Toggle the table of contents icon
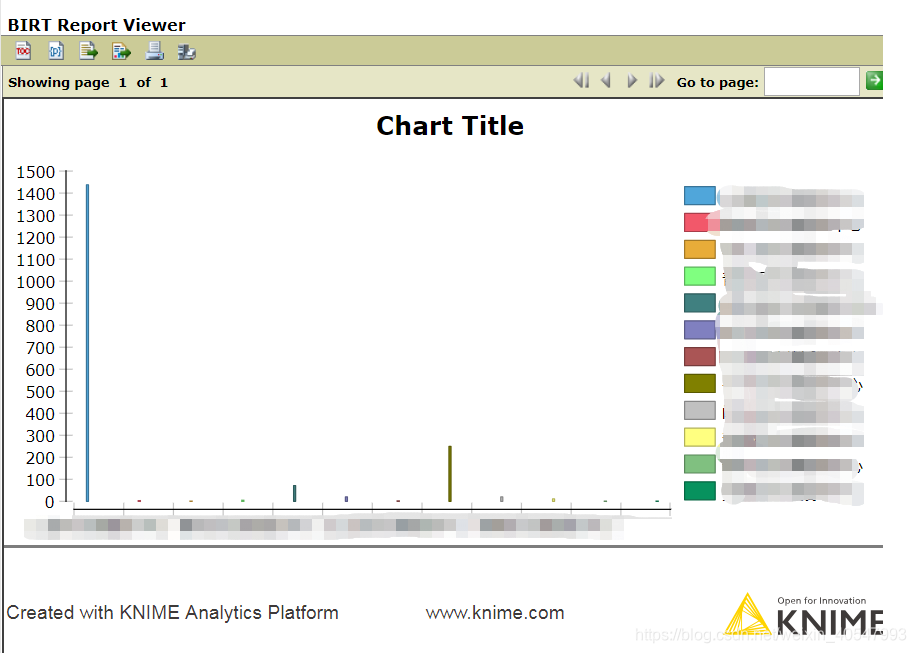This screenshot has width=916, height=653. (23, 51)
